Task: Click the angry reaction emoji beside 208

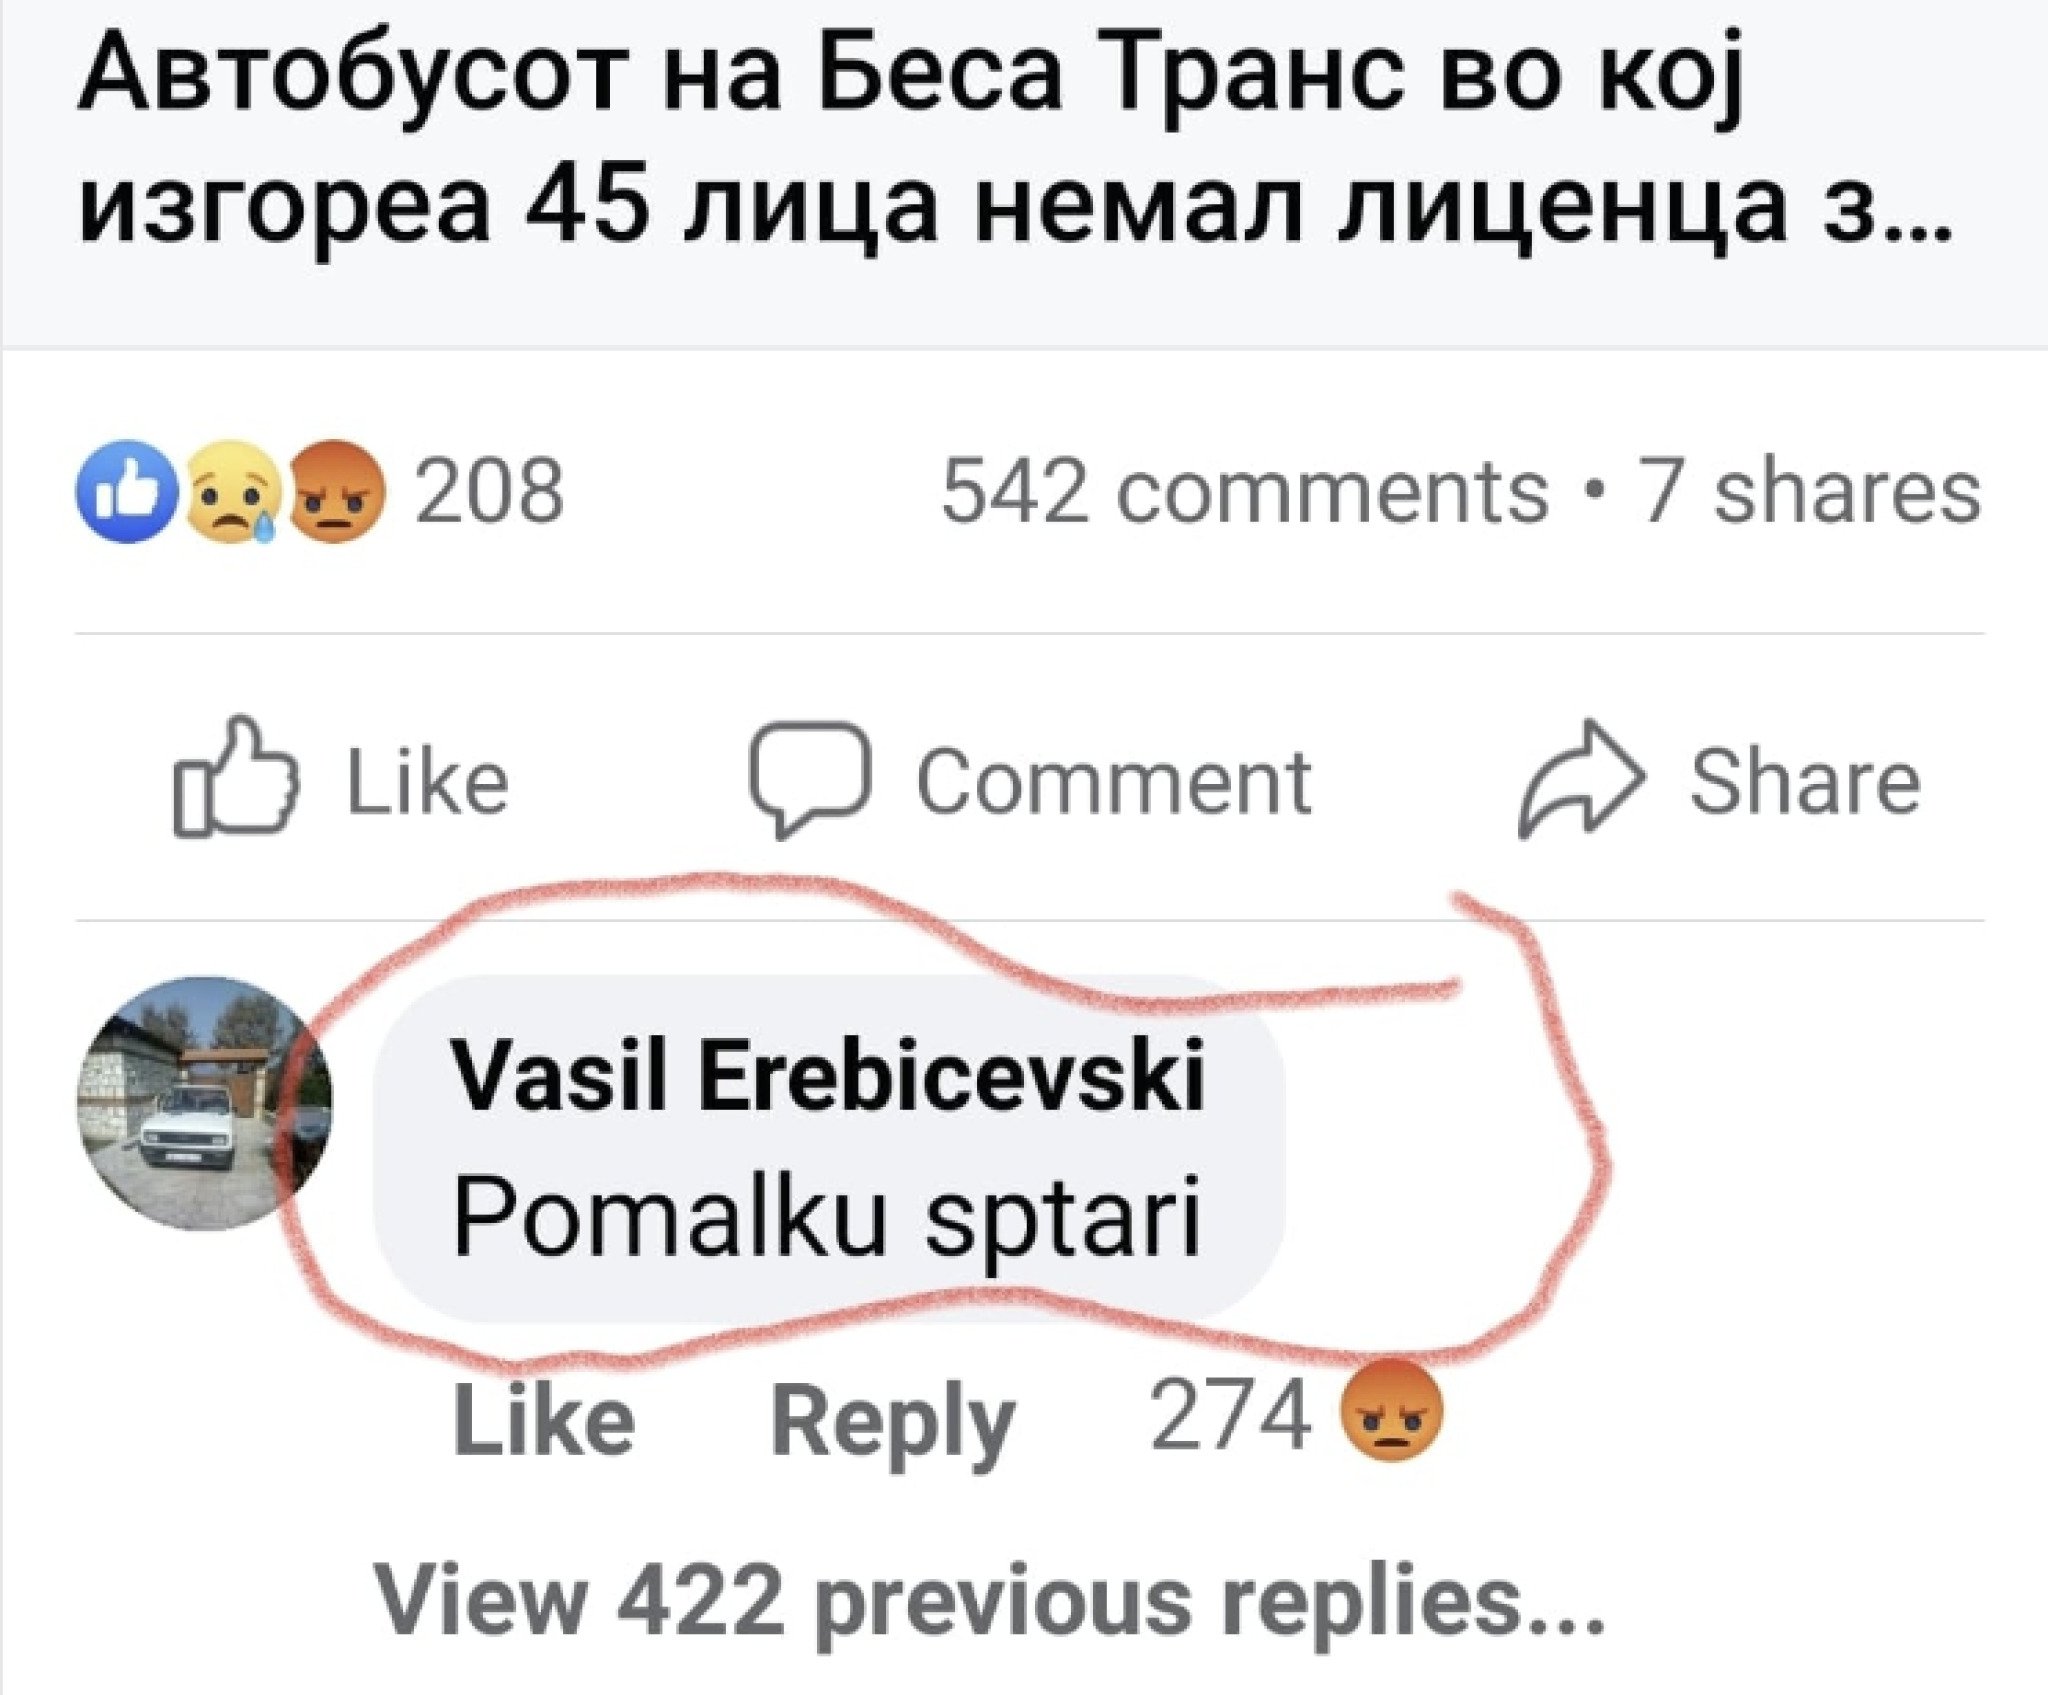Action: (336, 494)
